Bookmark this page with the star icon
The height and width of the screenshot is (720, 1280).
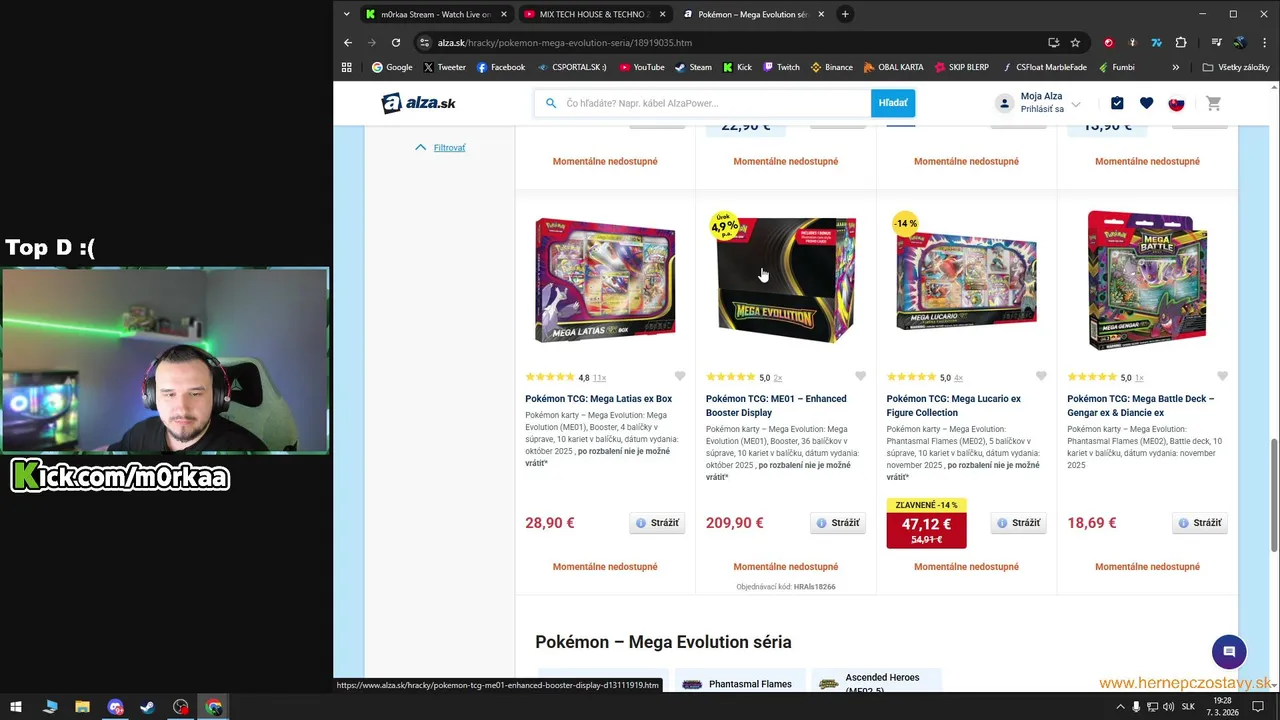click(x=1075, y=43)
